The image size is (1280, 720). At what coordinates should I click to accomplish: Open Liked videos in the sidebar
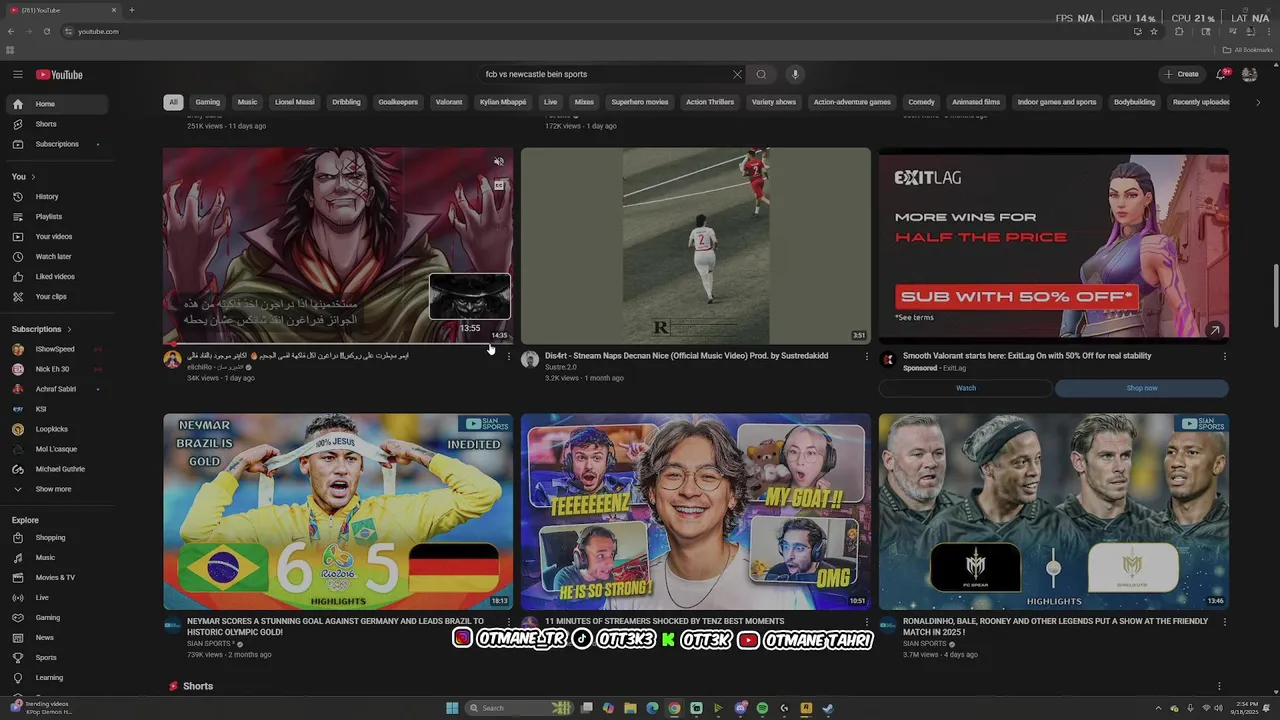click(x=58, y=277)
